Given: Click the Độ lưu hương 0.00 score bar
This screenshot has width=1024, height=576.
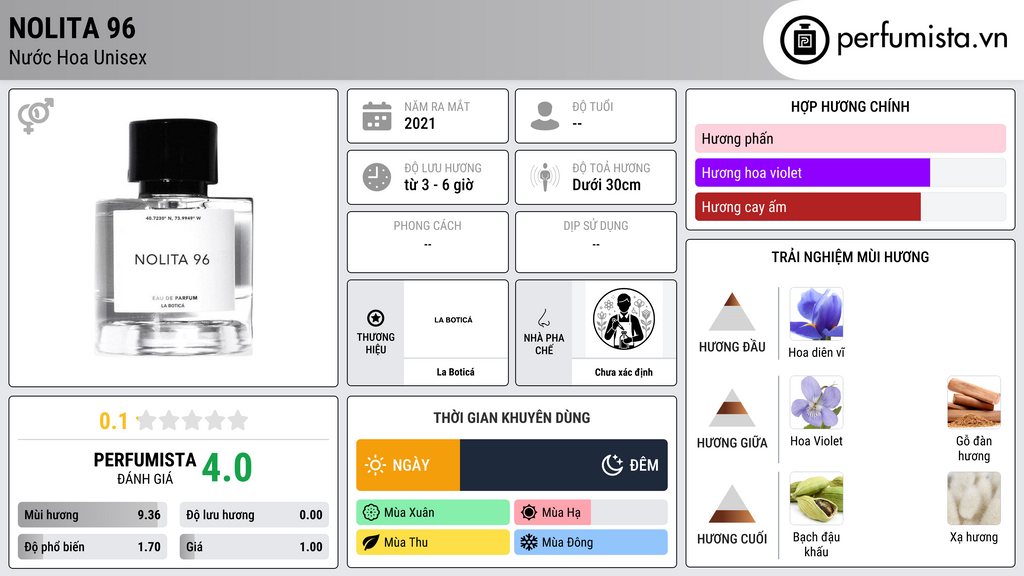Looking at the screenshot, I should pyautogui.click(x=254, y=515).
